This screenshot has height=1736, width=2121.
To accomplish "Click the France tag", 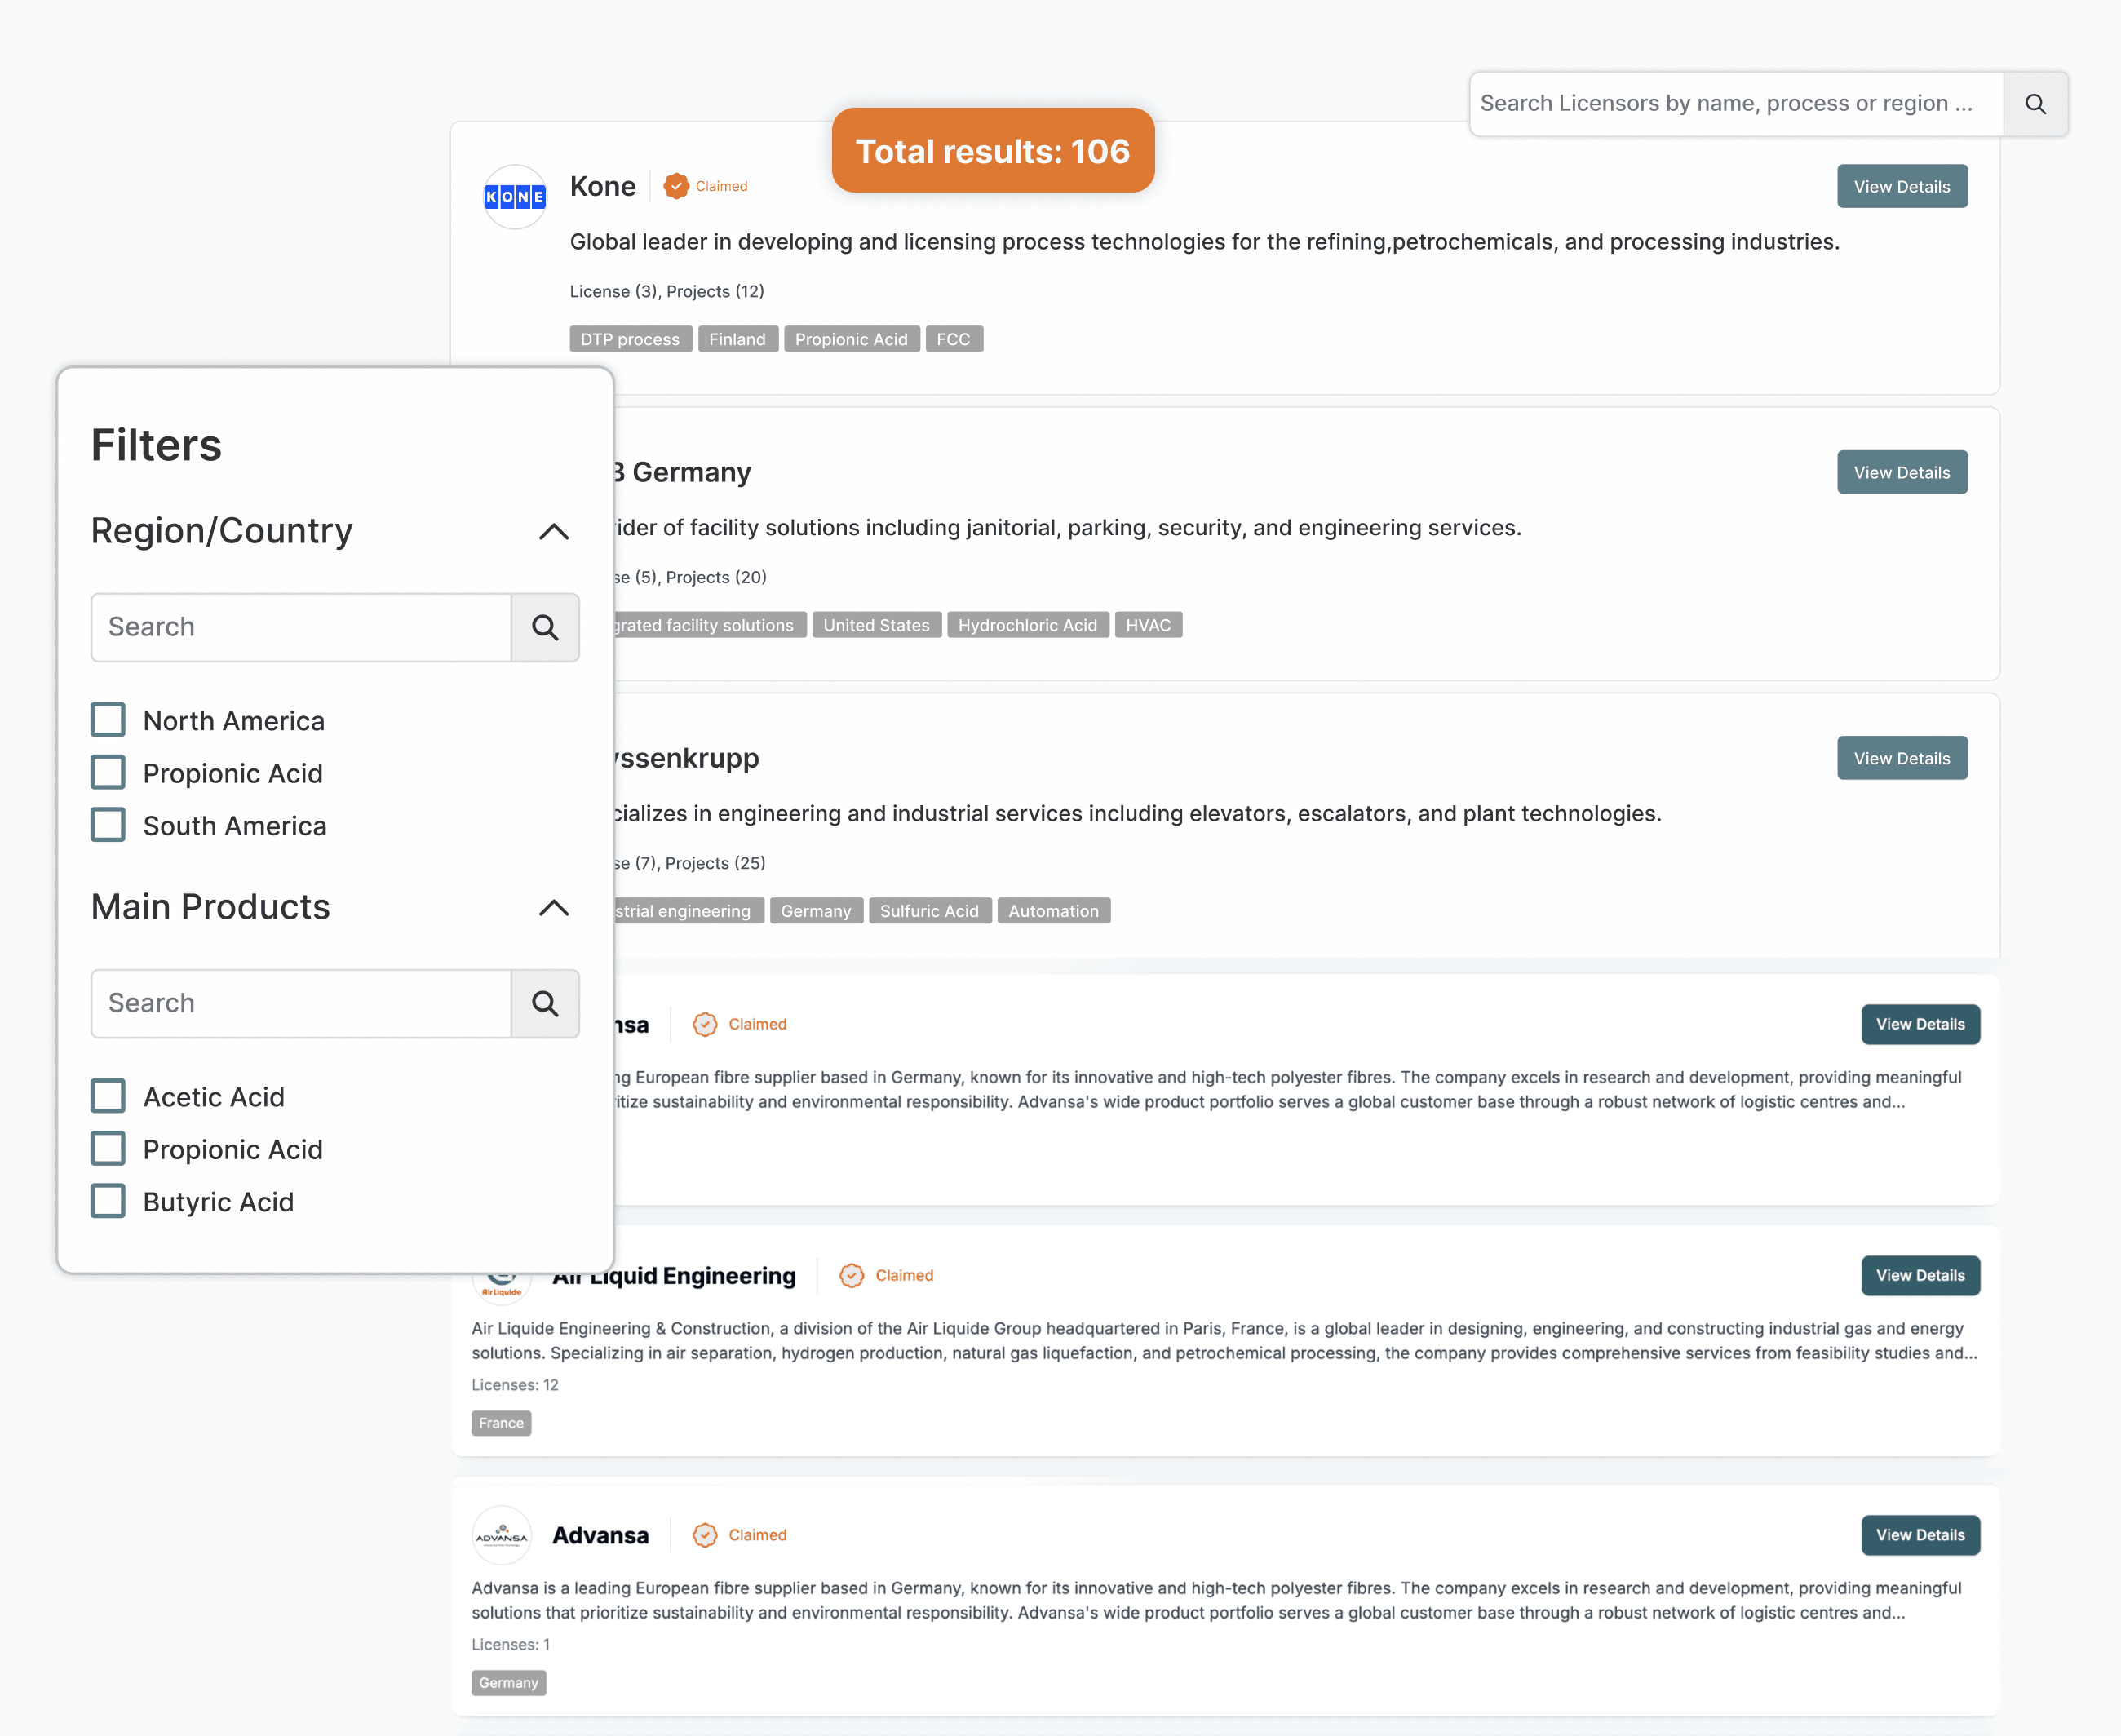I will coord(501,1423).
